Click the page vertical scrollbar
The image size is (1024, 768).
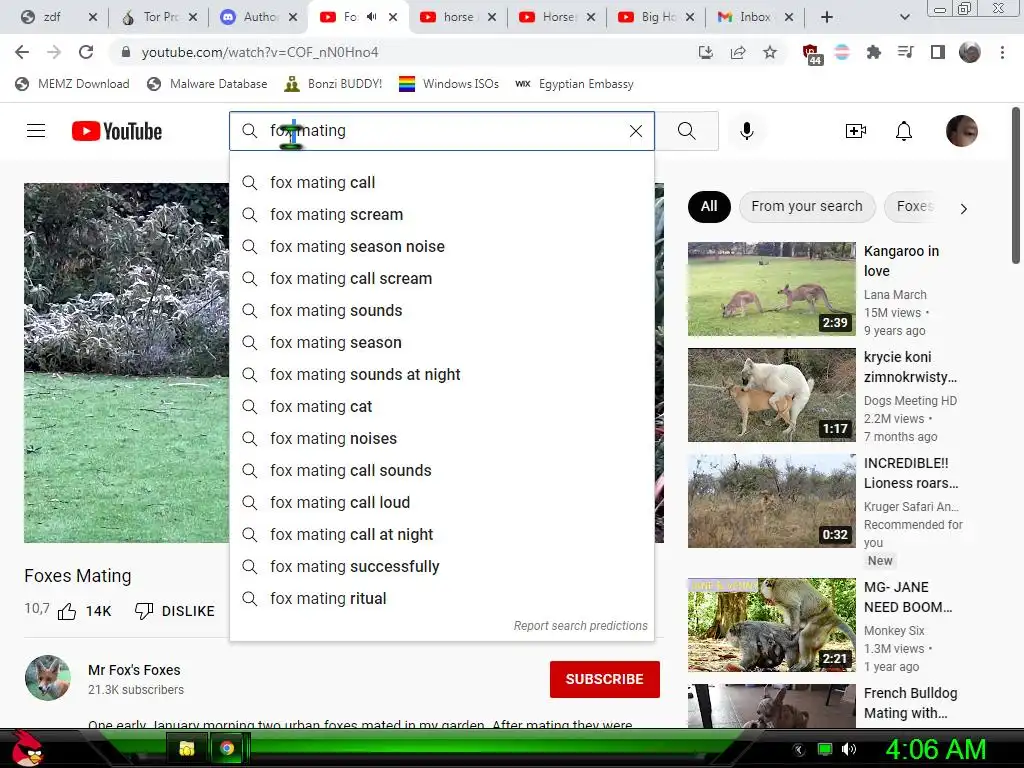point(1016,186)
